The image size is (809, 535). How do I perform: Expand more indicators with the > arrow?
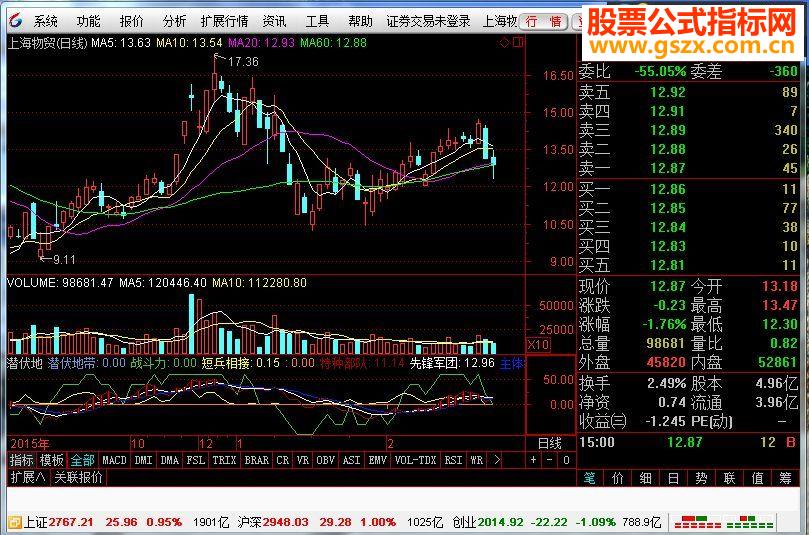497,460
